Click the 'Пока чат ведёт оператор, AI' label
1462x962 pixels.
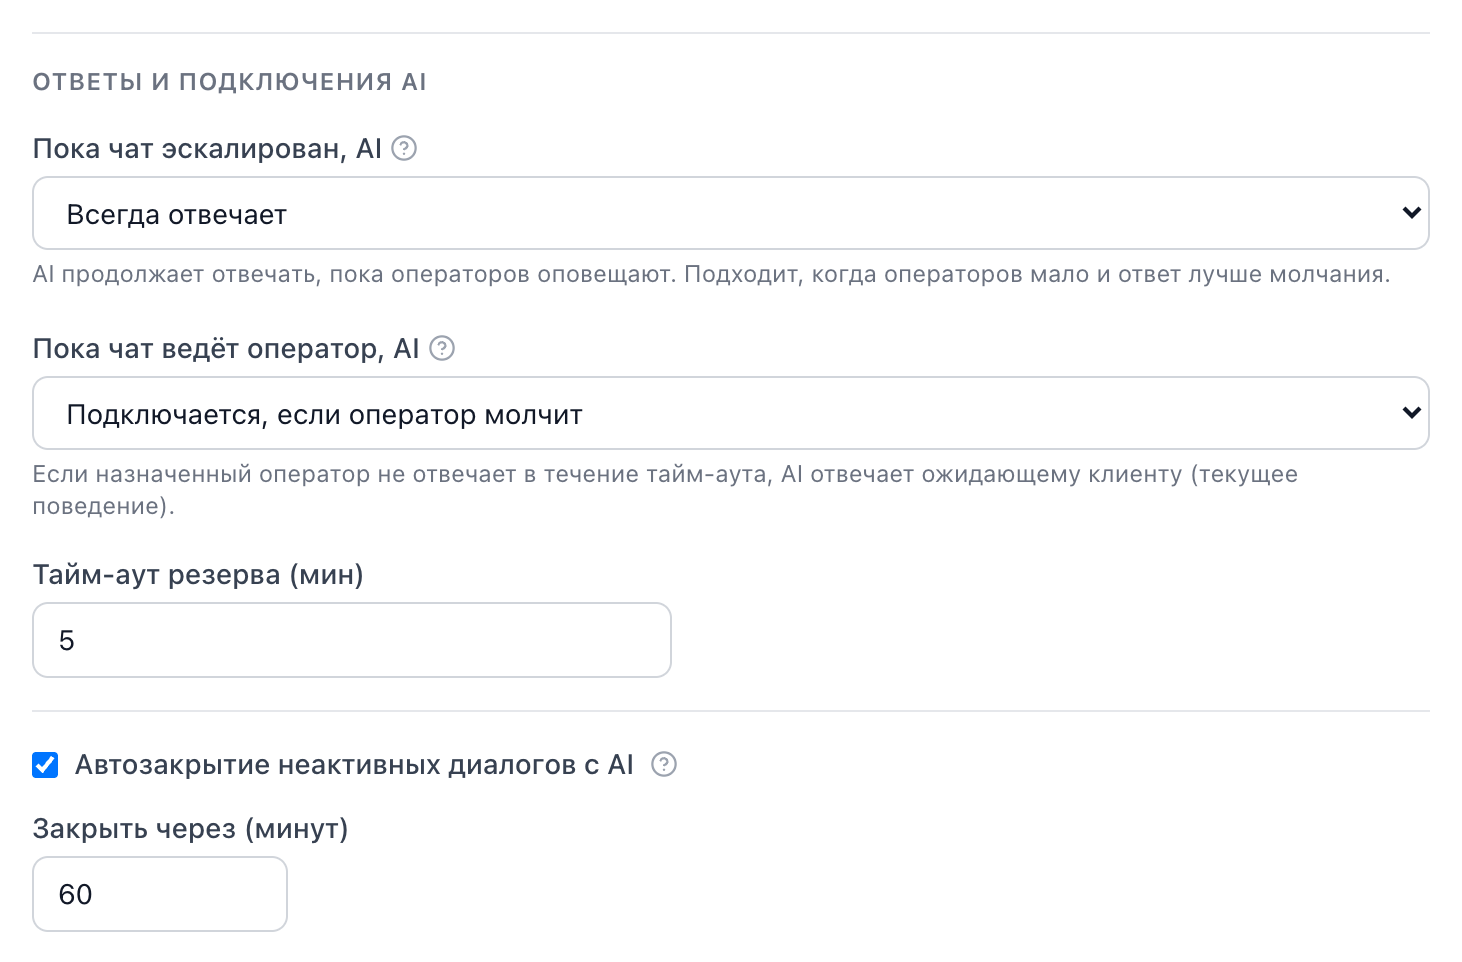point(226,348)
